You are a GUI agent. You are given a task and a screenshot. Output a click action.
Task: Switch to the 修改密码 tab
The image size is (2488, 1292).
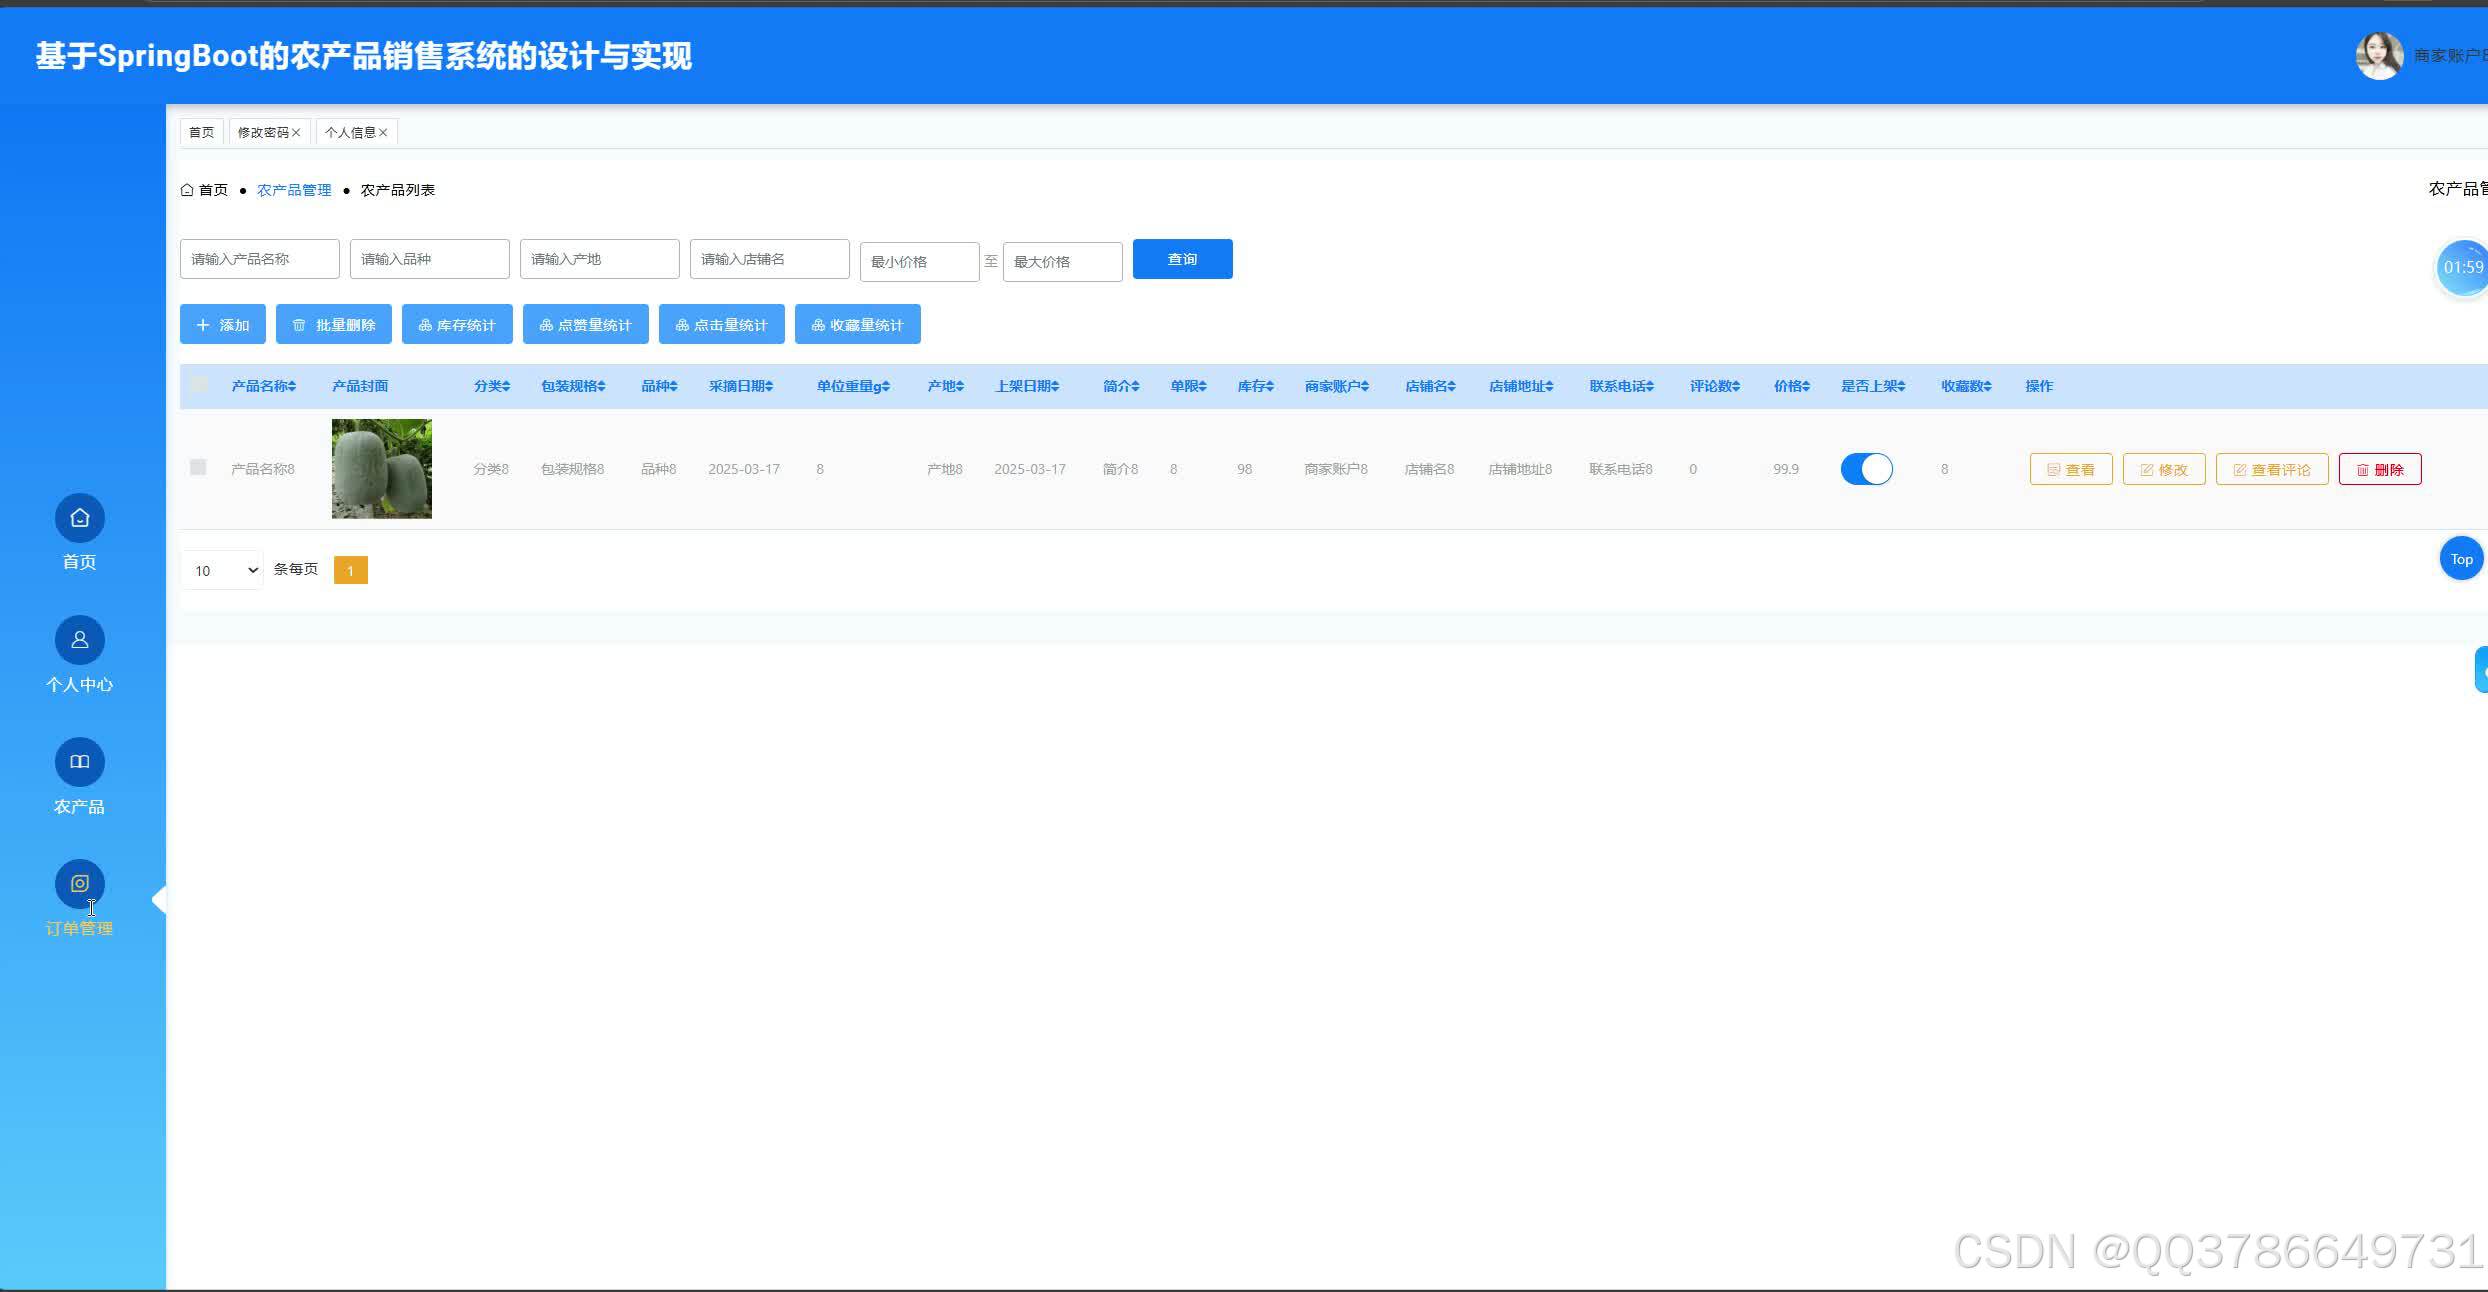pos(264,131)
